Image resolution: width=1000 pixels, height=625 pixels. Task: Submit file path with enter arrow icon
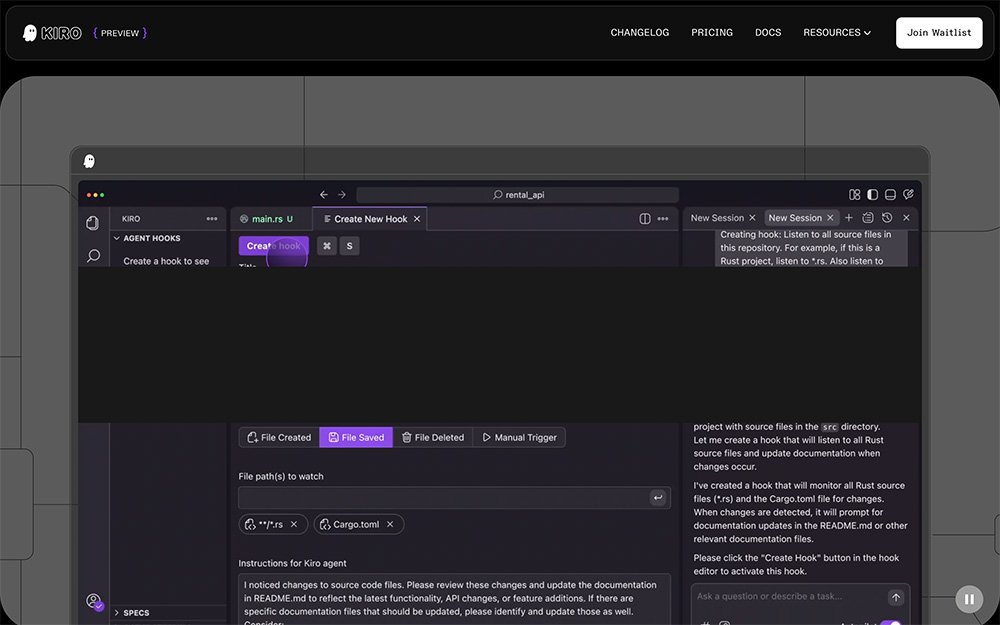pos(658,497)
